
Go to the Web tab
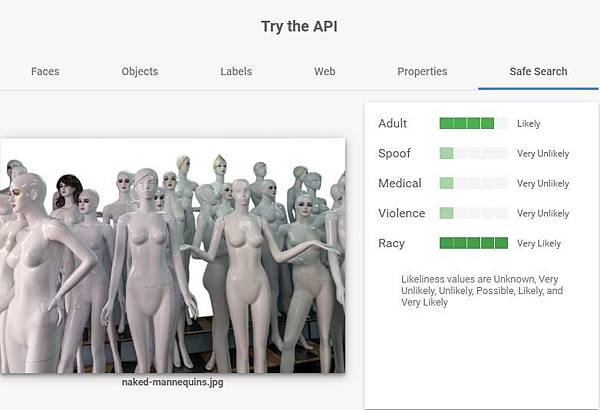click(324, 72)
